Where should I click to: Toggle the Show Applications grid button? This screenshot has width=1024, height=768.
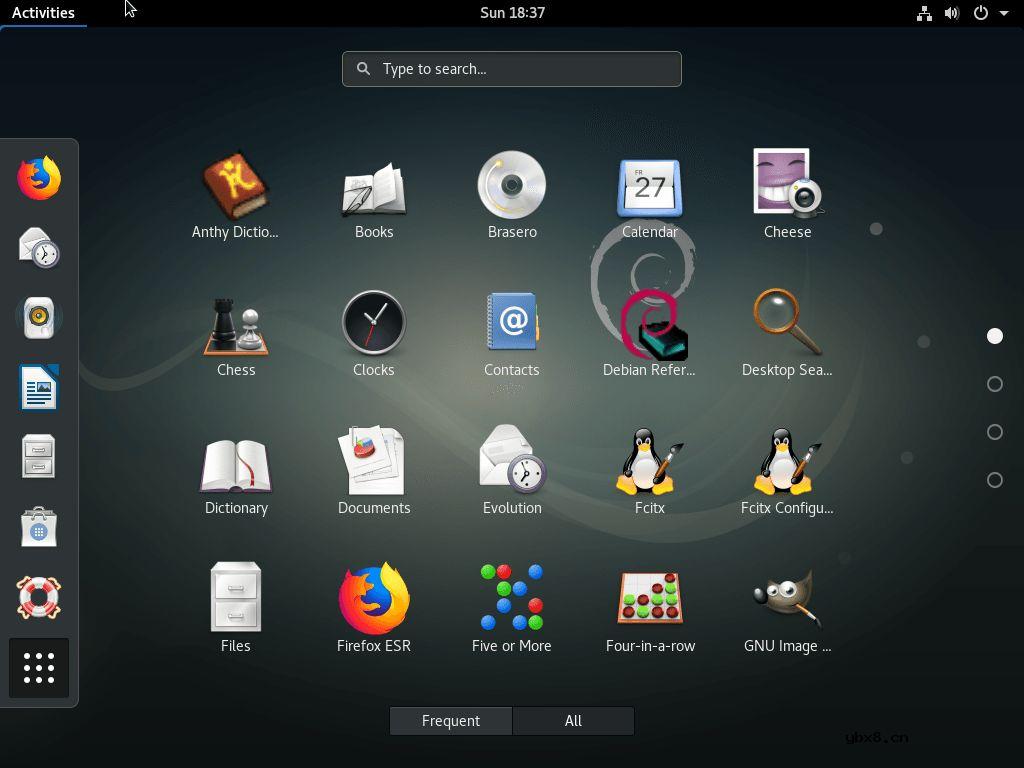(x=39, y=668)
